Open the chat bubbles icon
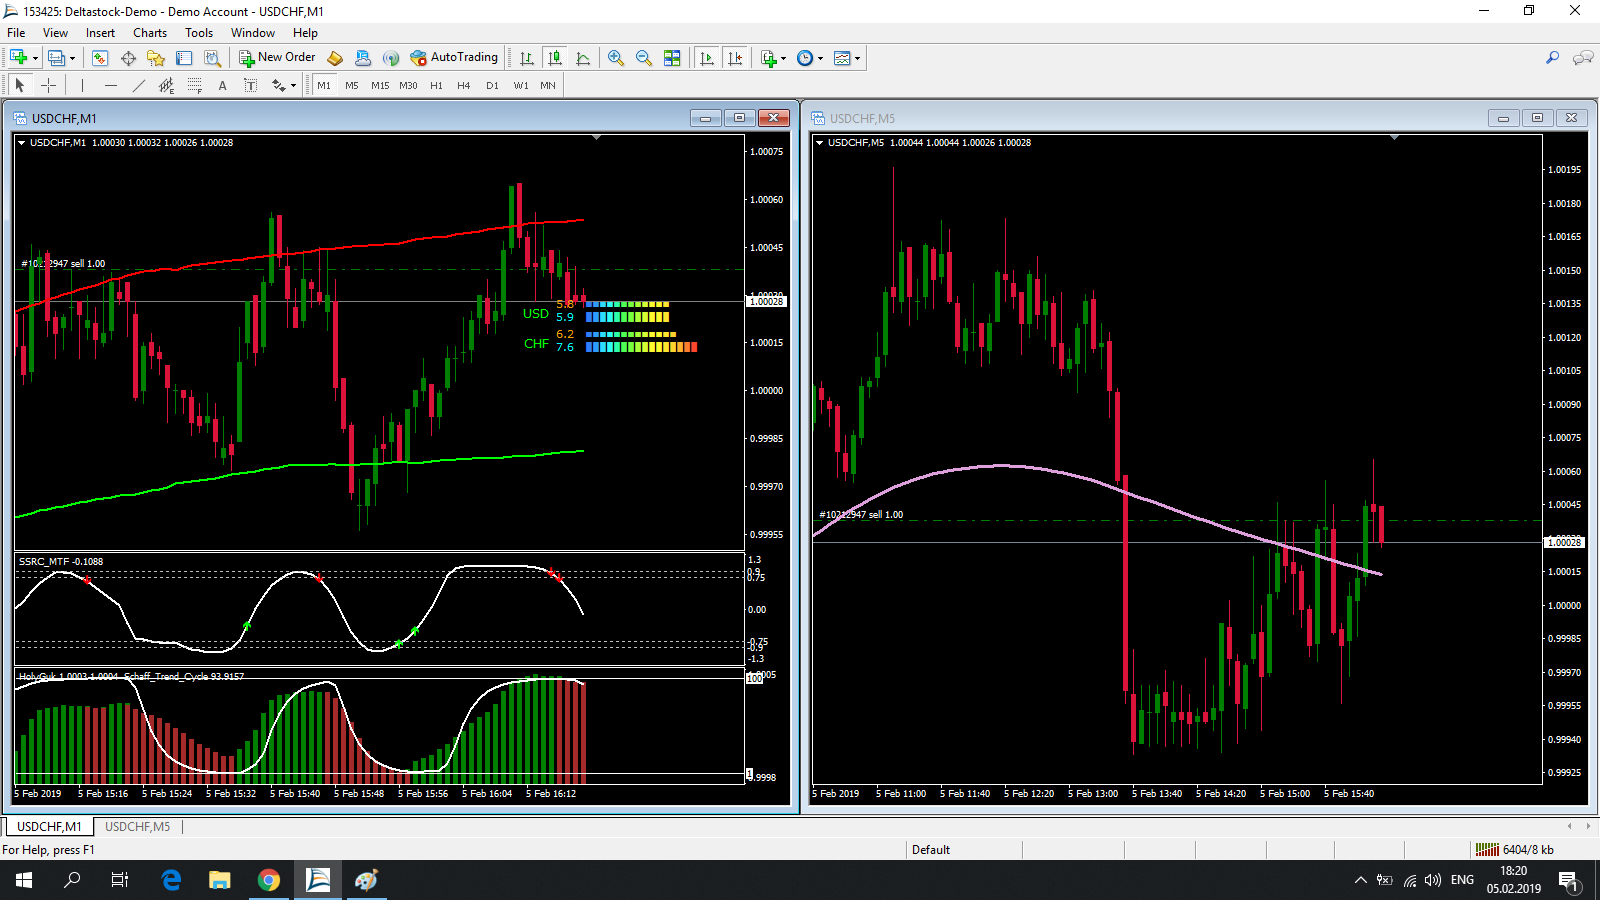Image resolution: width=1600 pixels, height=900 pixels. click(x=1583, y=58)
